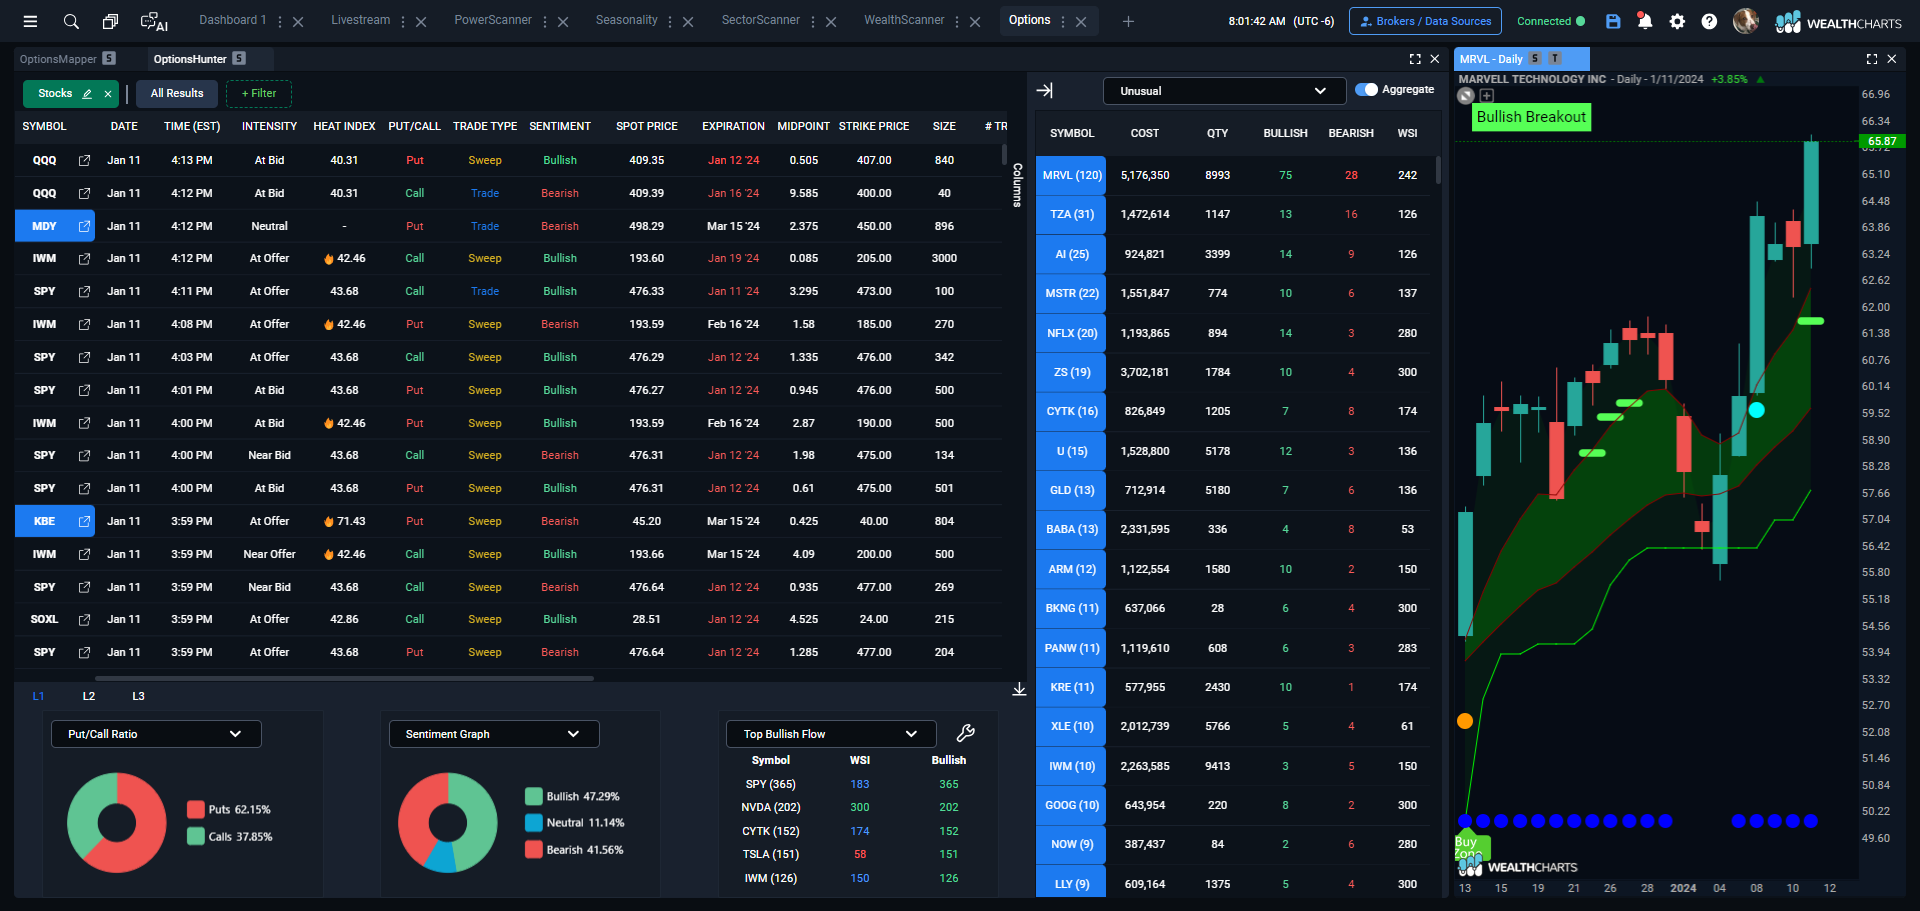The image size is (1920, 911).
Task: Switch to the Dashboard 1 tab
Action: pos(232,20)
